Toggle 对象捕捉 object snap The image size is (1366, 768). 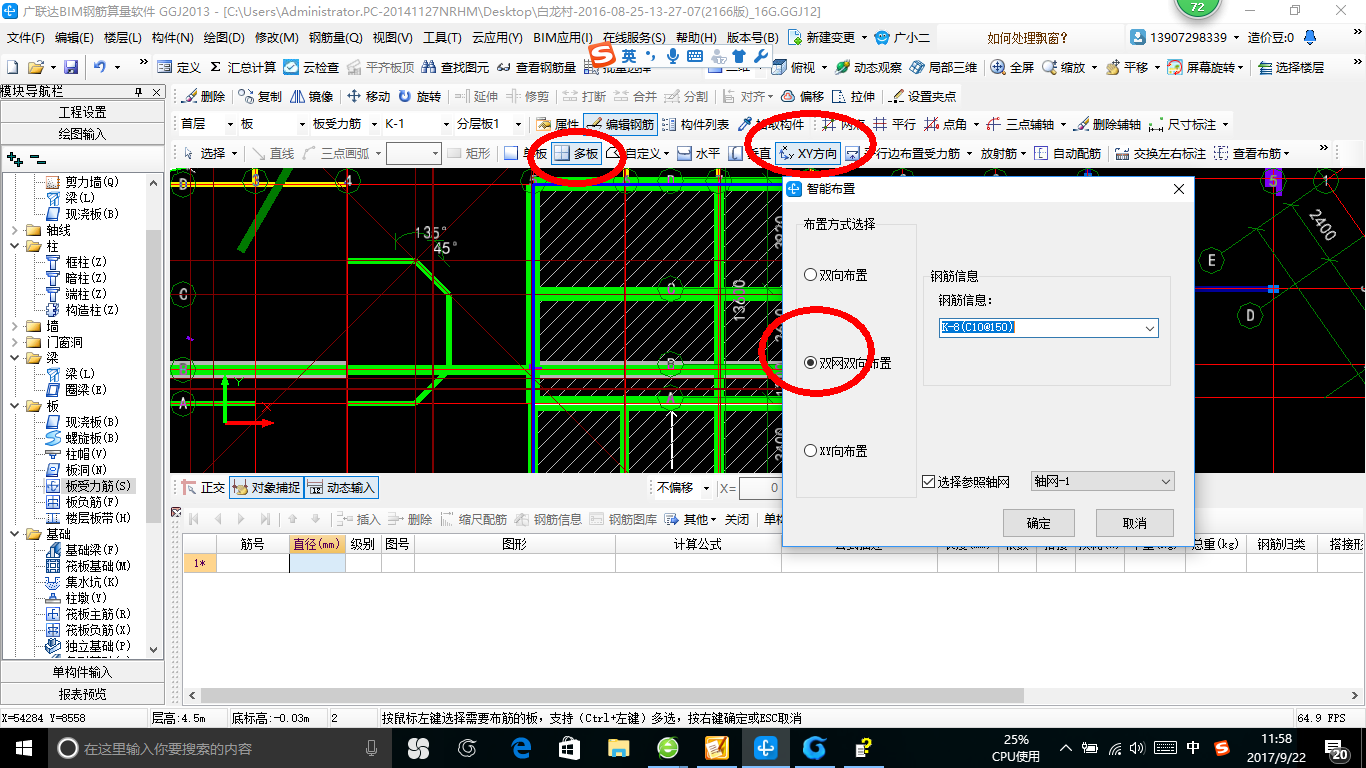pos(266,488)
